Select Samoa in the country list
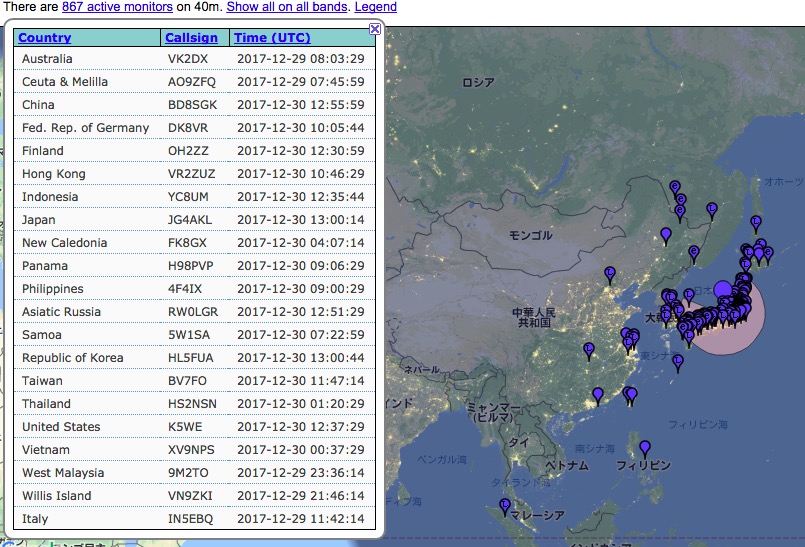 click(x=42, y=335)
